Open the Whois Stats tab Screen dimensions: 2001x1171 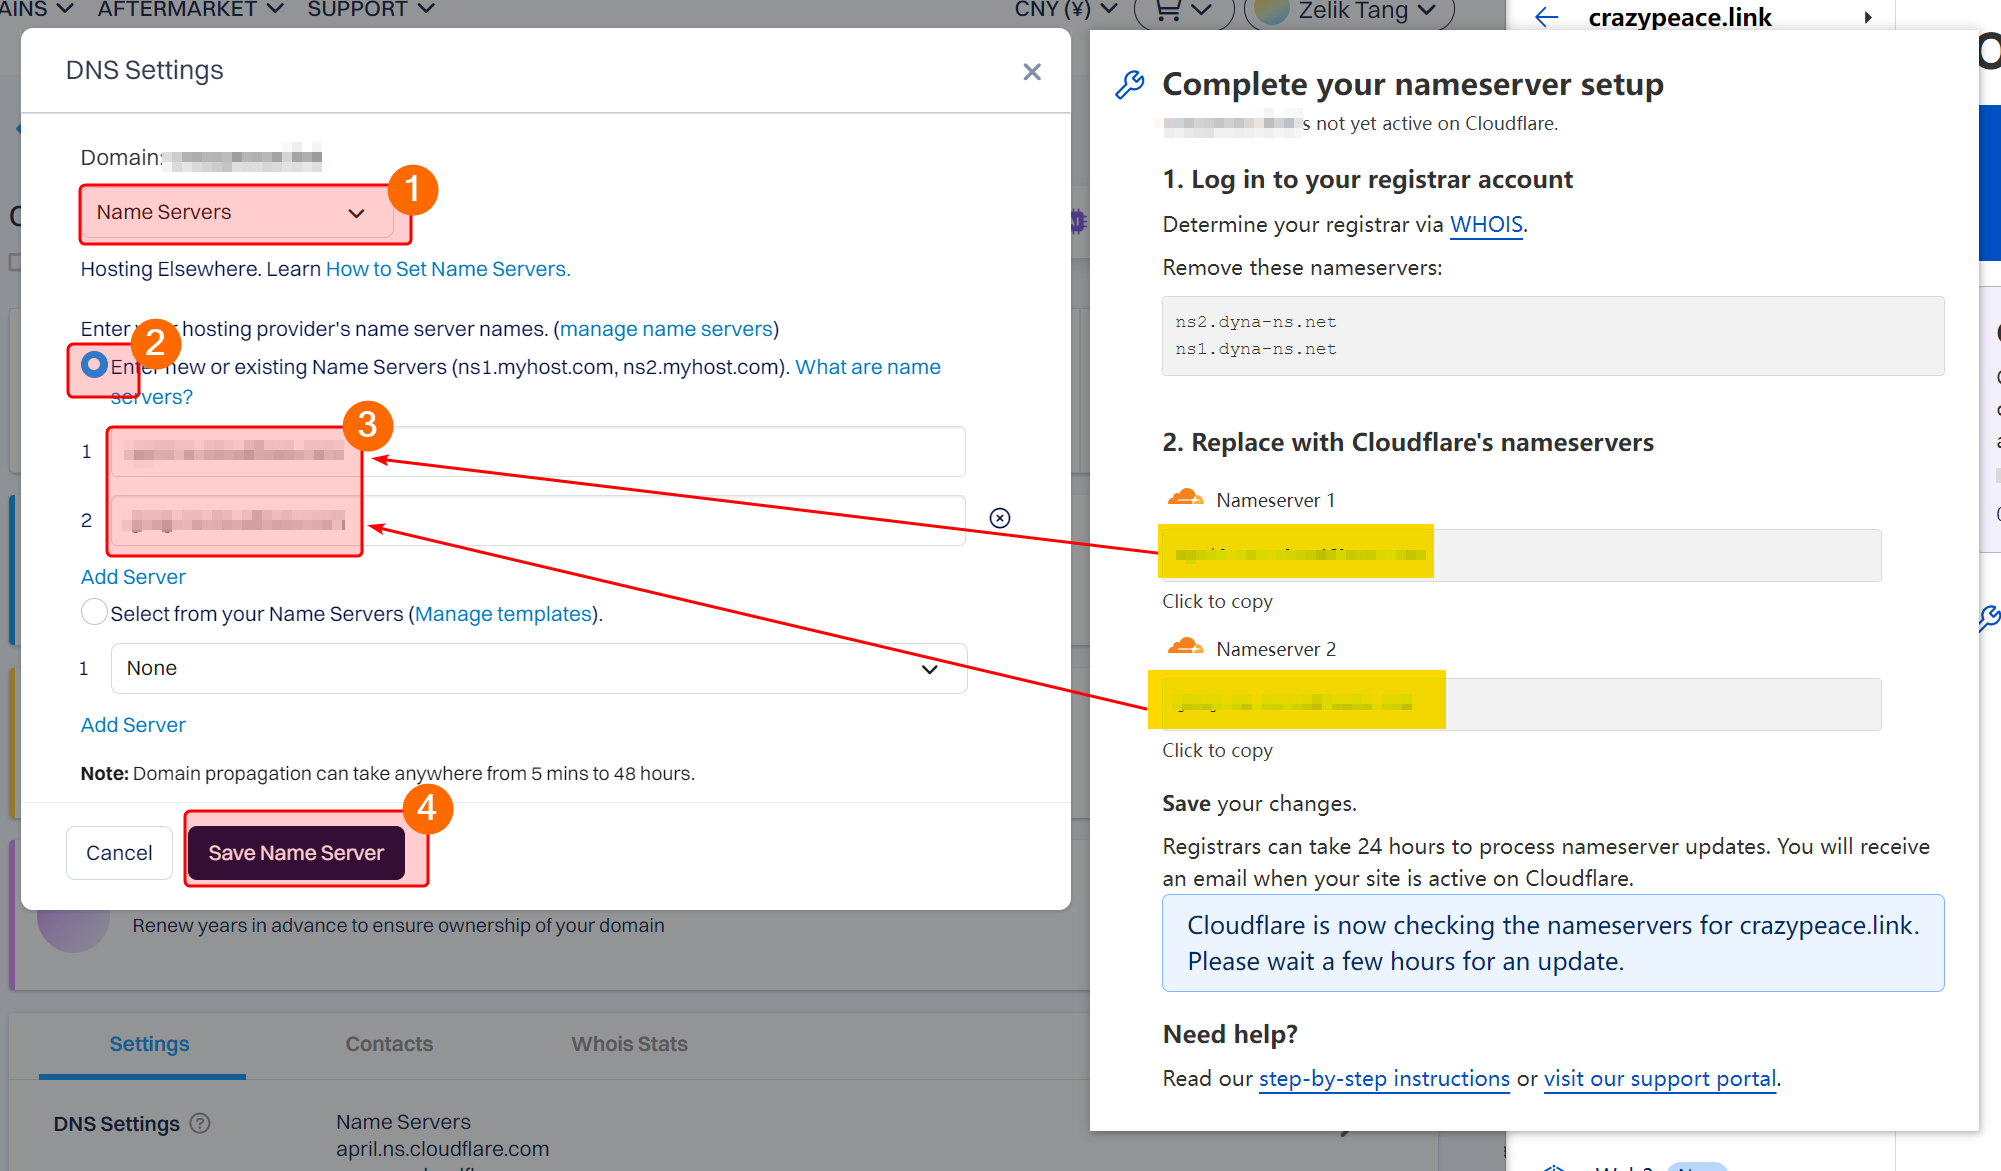(x=629, y=1044)
